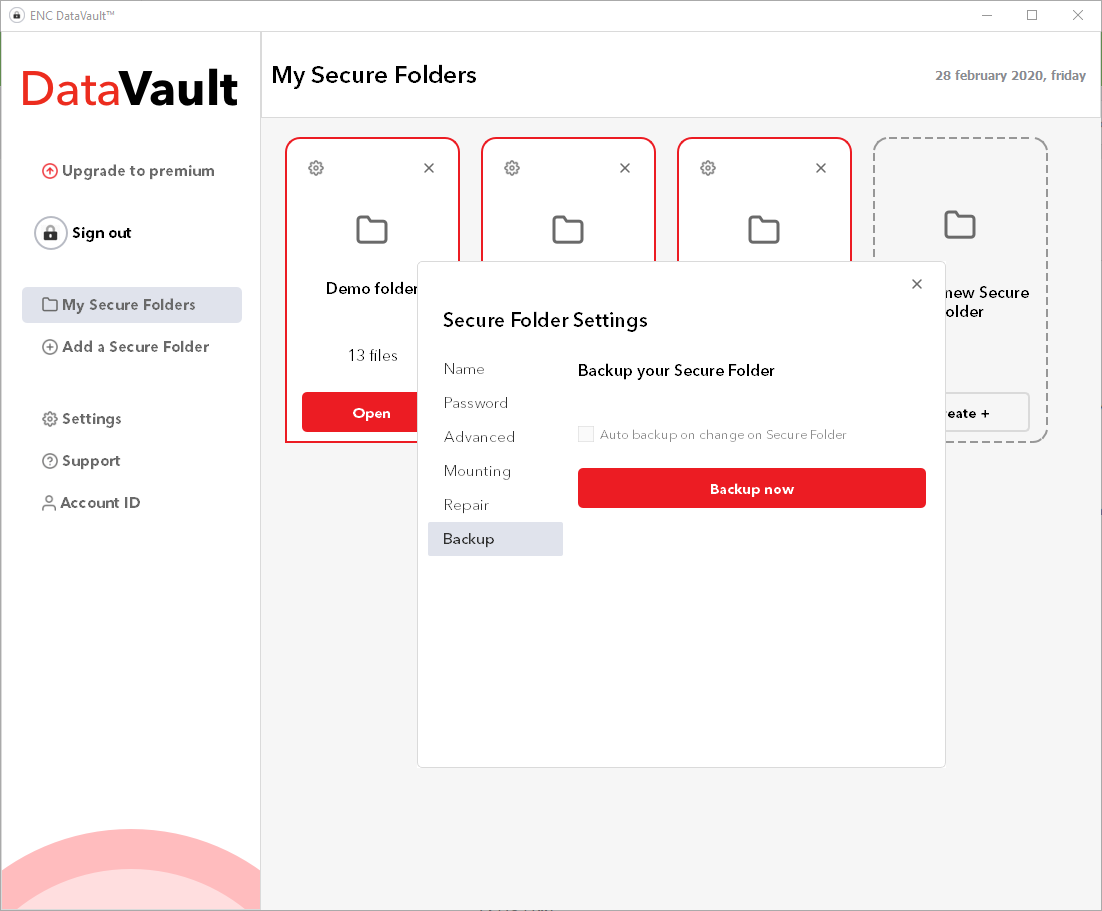Click Sign out label in the sidebar
Image resolution: width=1102 pixels, height=911 pixels.
(101, 233)
